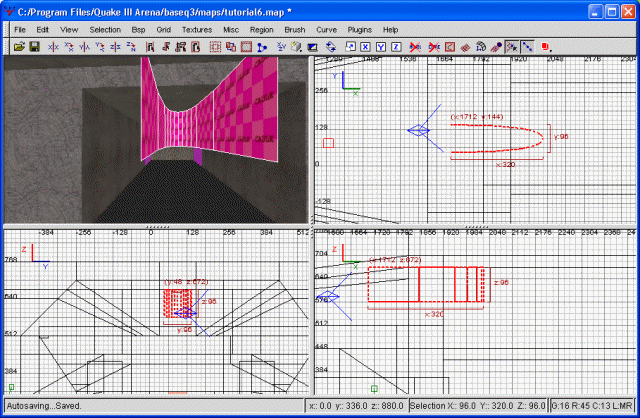Screen dimensions: 640x418
Task: Open the Help menu
Action: (390, 30)
